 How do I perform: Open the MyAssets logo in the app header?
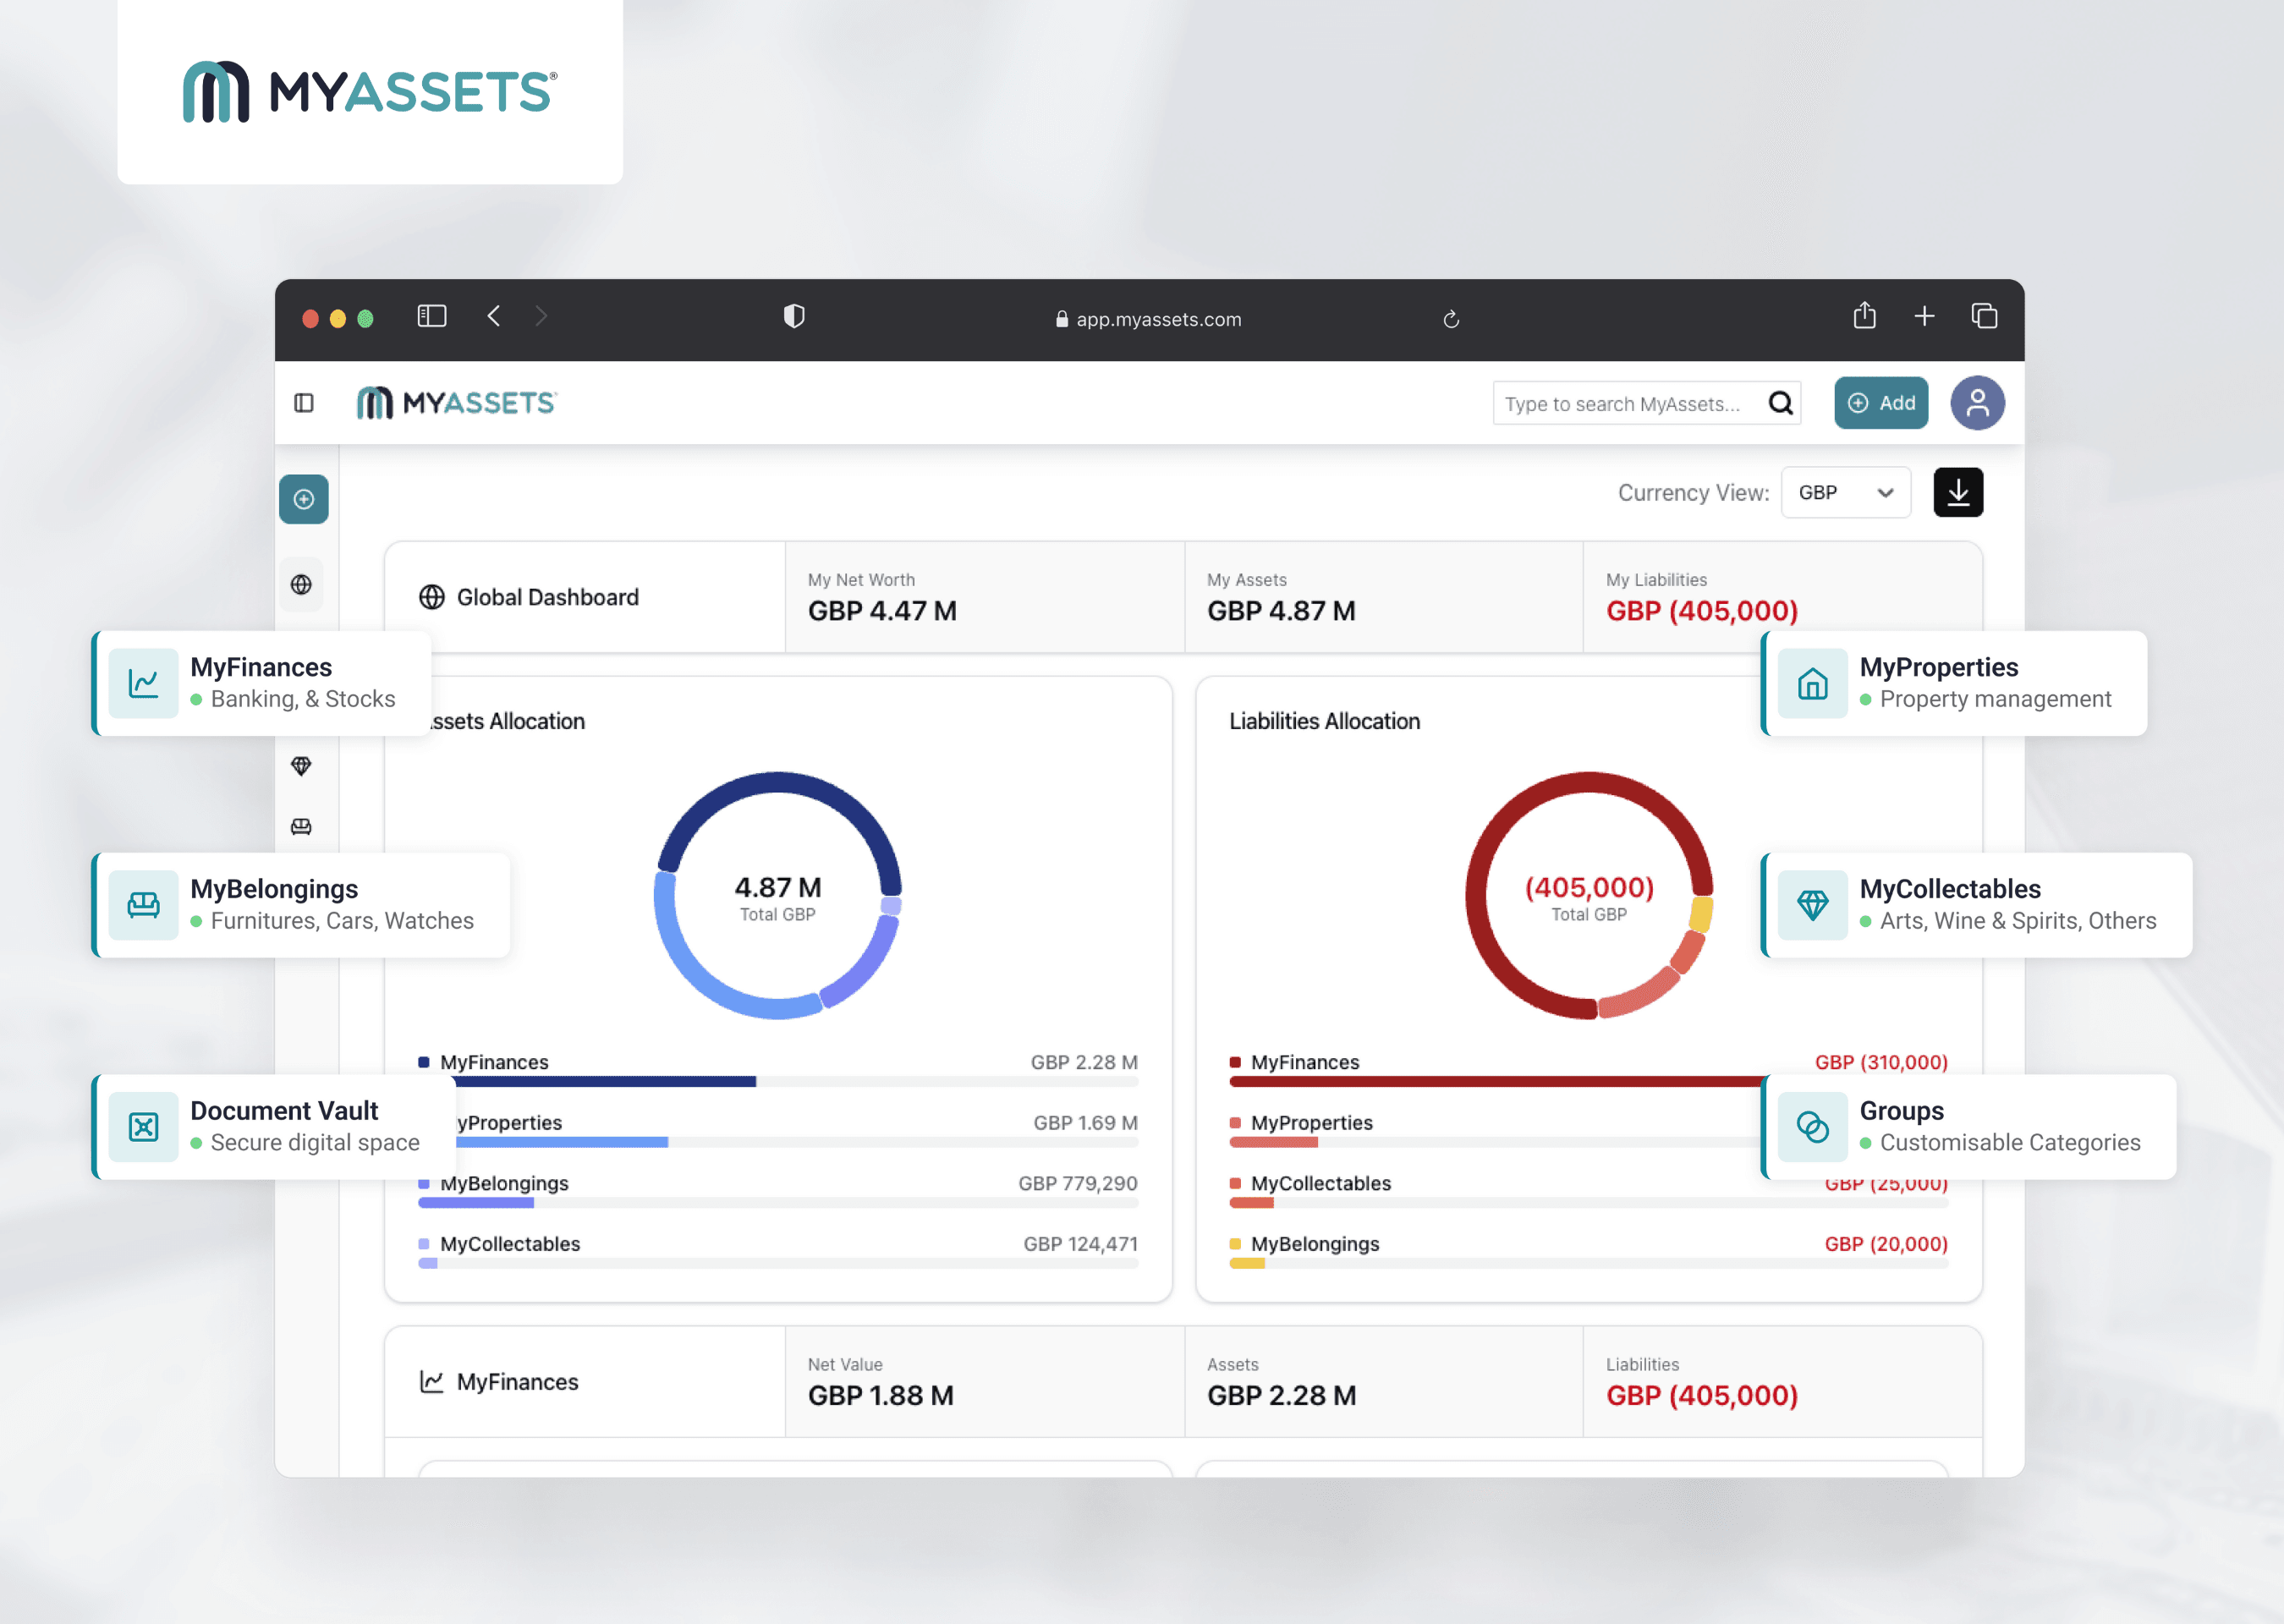pyautogui.click(x=457, y=403)
